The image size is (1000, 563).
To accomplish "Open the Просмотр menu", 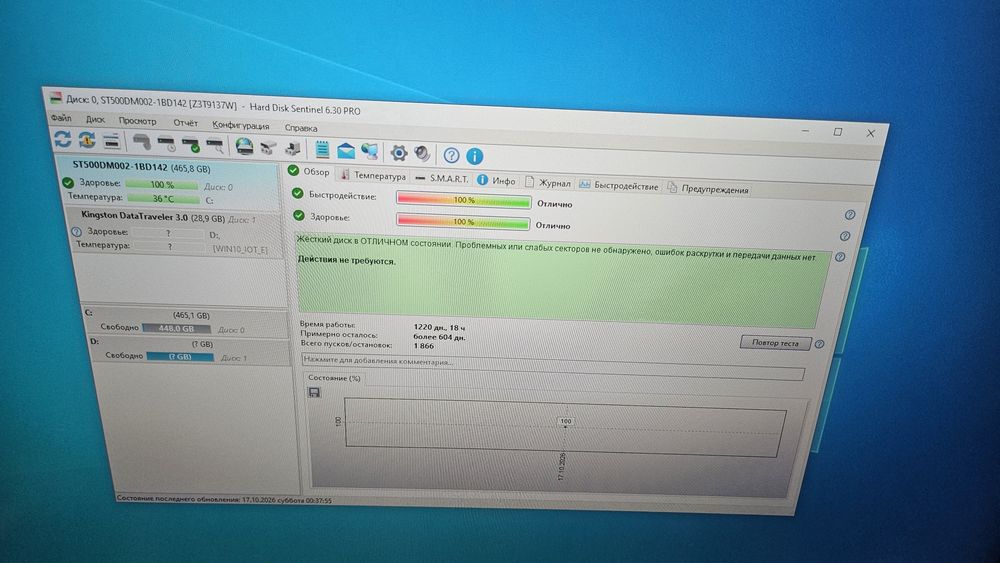I will point(137,121).
